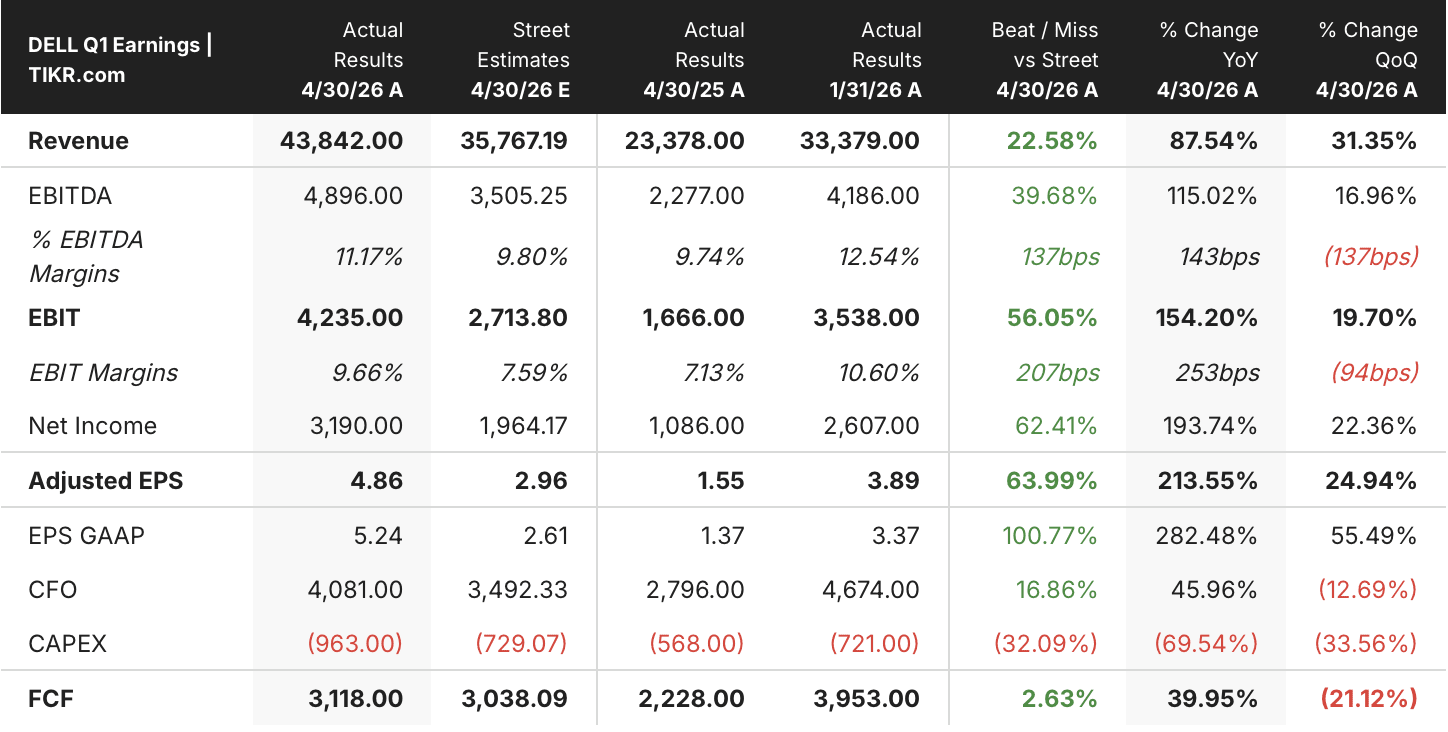Click the CFO row label
1448x732 pixels.
[x=52, y=590]
